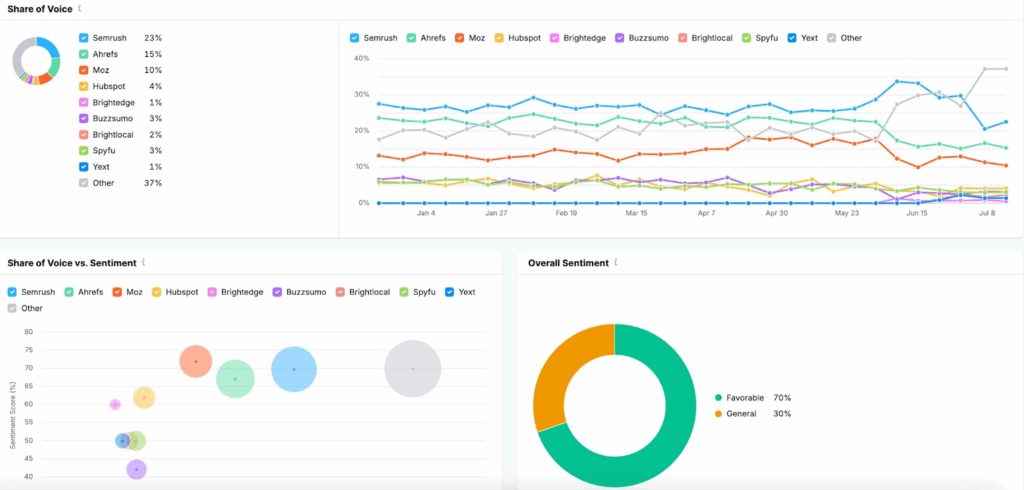Image resolution: width=1024 pixels, height=490 pixels.
Task: Open info icon next to Share of Voice vs. Sentiment
Action: tap(145, 263)
